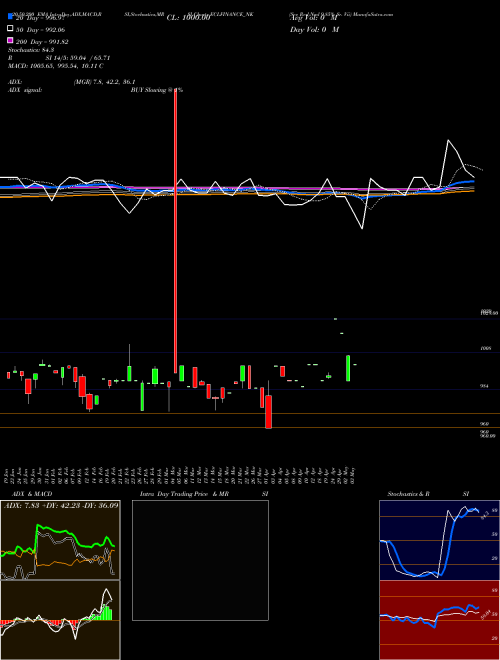Click the 'ADX: 7.83 +DY: 42.23 -DY: 36.09' header
Screen dimensions: 500x660
point(61,505)
